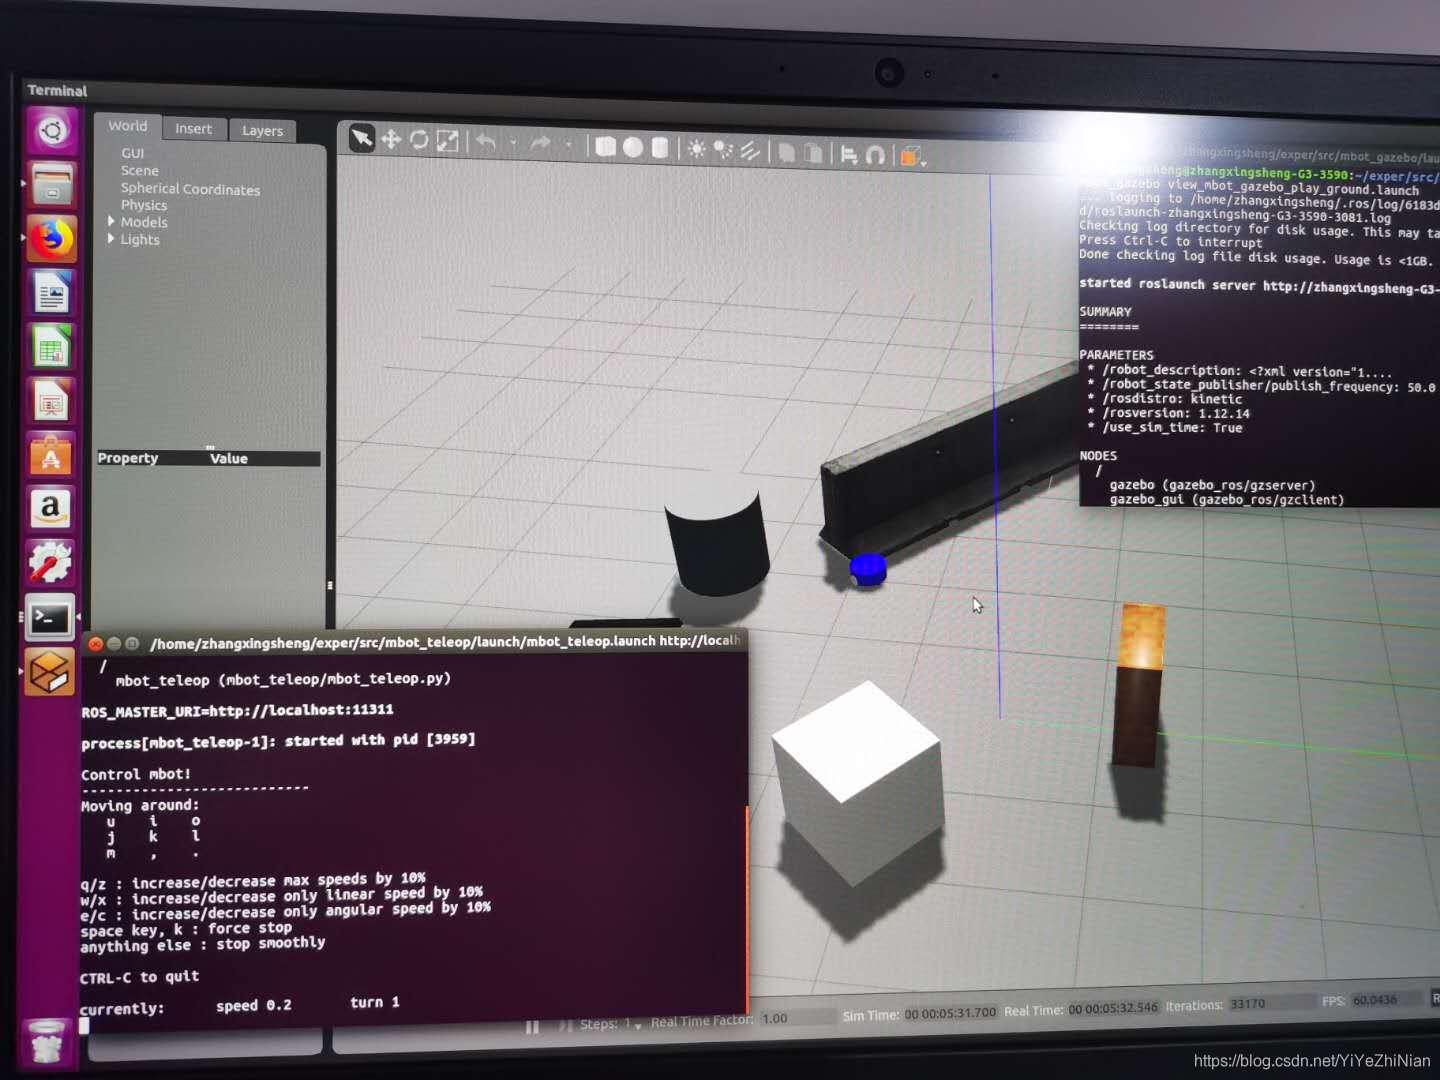Select the brown post model
The width and height of the screenshot is (1440, 1080).
click(x=1139, y=685)
